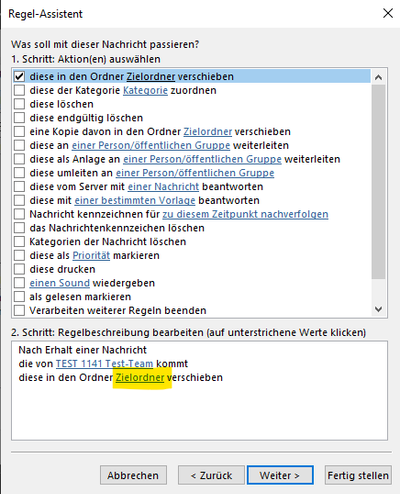Screen dimensions: 400x494
Task: Open 'einer Person/öffentlichen Gruppe' link in 'diese an' row
Action: pos(151,145)
